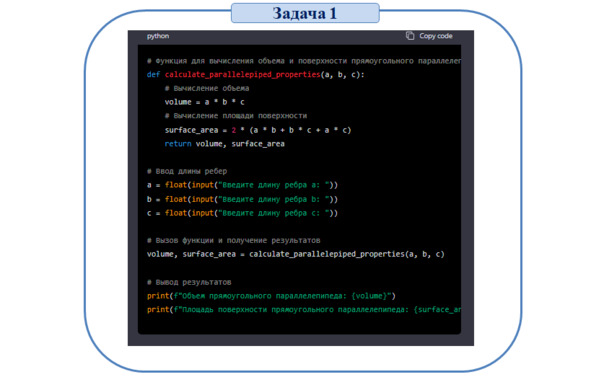Click the "volume = a * b * c" line
The width and height of the screenshot is (591, 377).
[204, 102]
